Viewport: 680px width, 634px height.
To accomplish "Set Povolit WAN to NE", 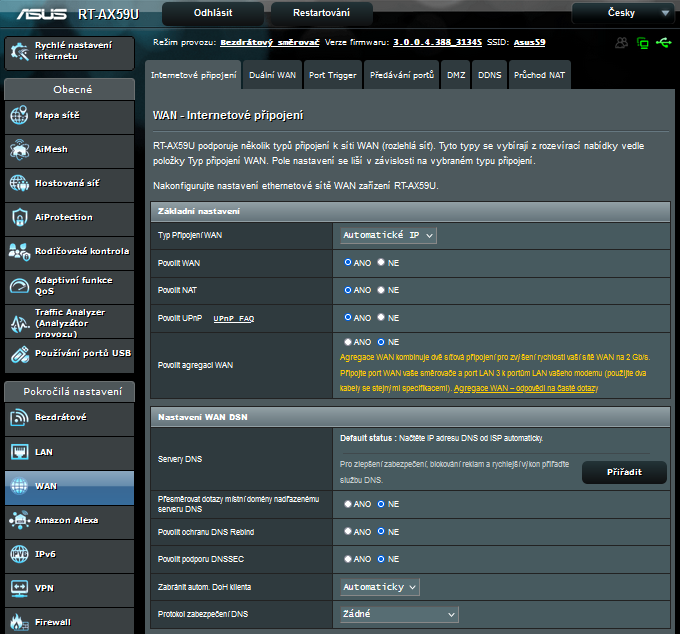I will [x=381, y=262].
